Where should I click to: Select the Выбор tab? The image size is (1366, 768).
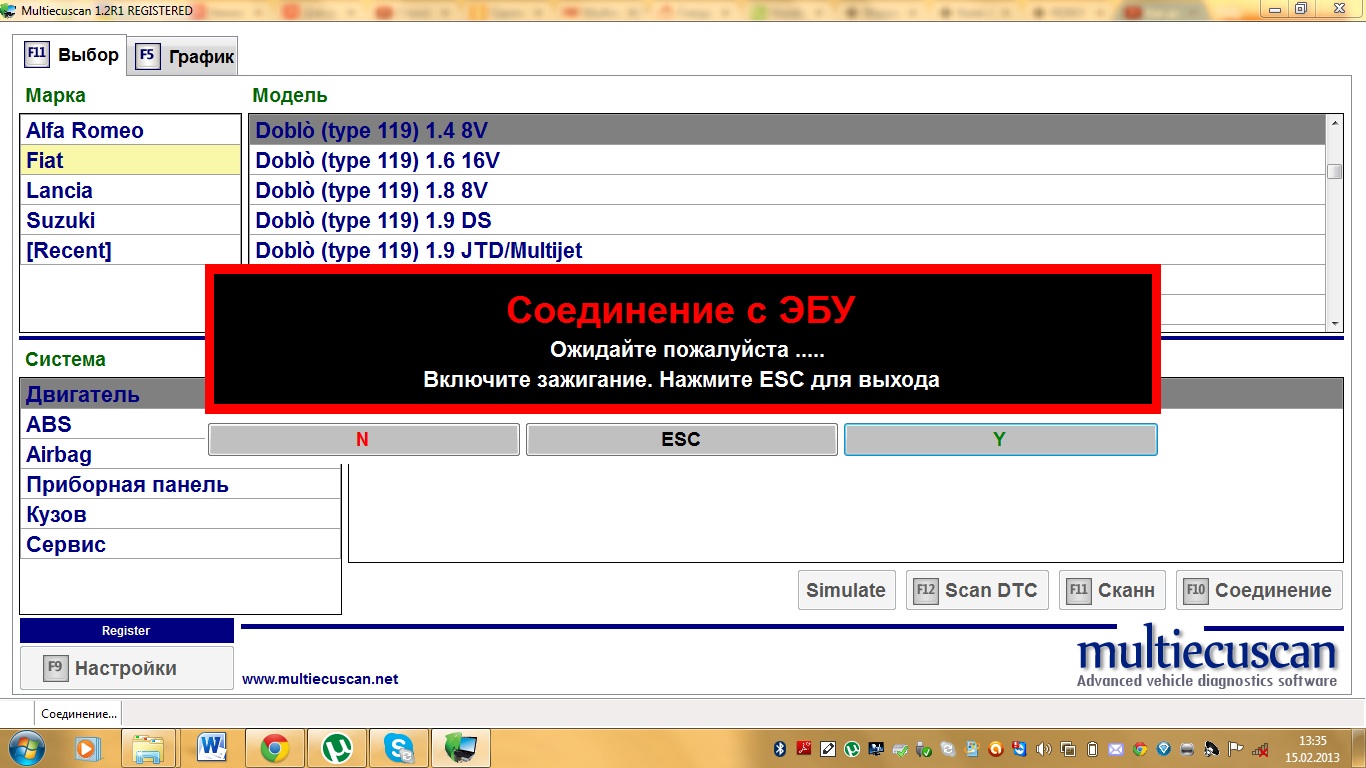[73, 55]
